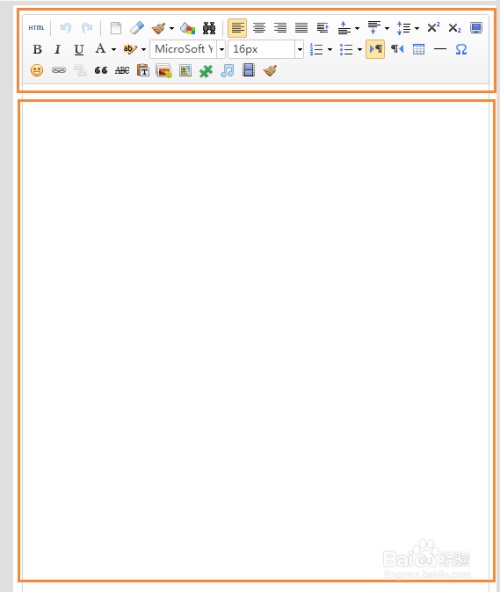500x592 pixels.
Task: Insert music using the note icon
Action: tap(227, 71)
